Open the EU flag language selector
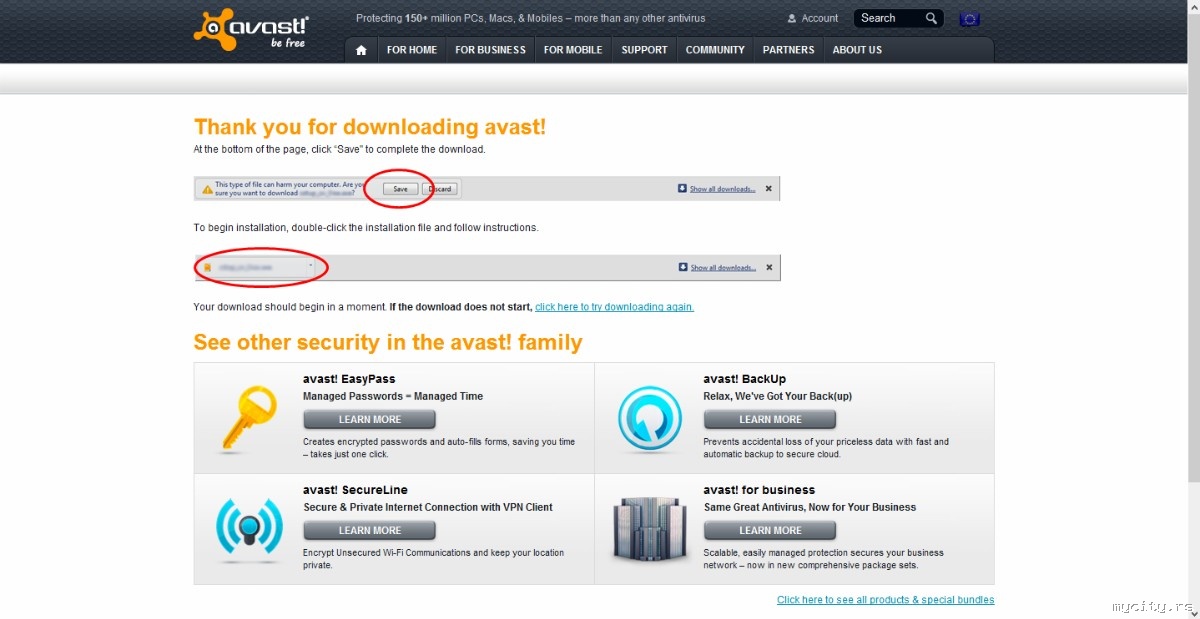The image size is (1200, 619). coord(969,18)
